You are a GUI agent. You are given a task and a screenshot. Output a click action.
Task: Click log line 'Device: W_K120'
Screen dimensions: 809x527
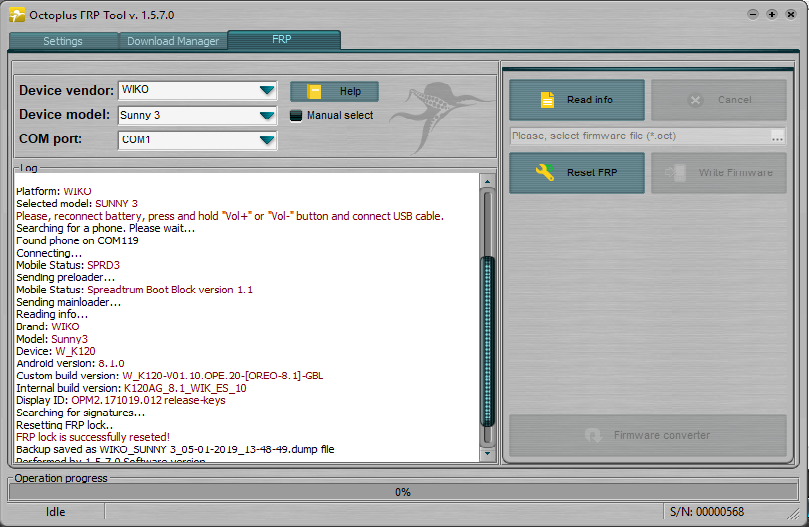click(x=56, y=351)
